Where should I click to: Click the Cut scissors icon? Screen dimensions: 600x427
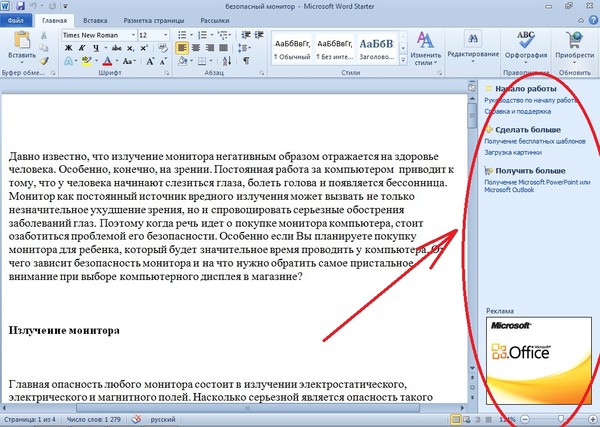click(44, 36)
